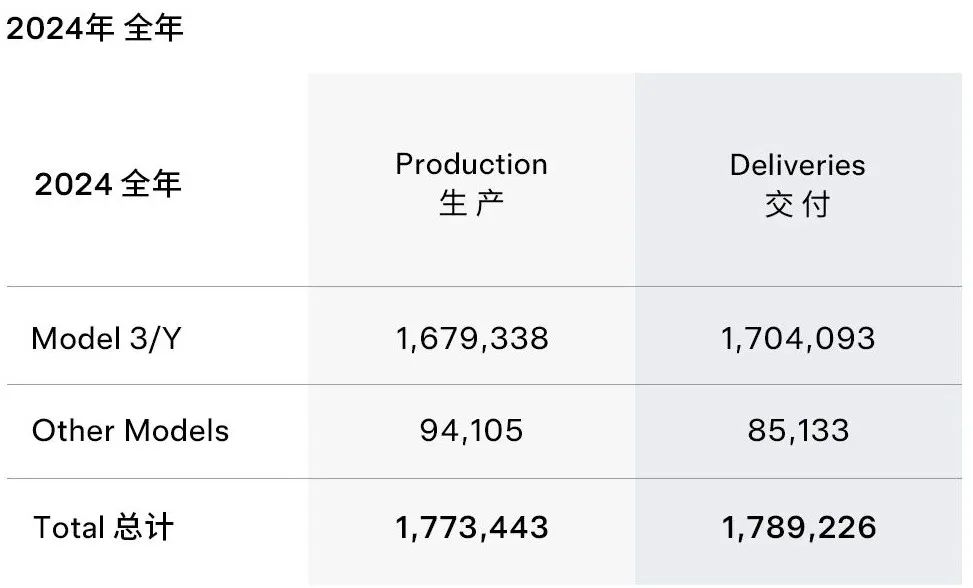This screenshot has width=973, height=588.
Task: Click the Other Models row label
Action: (x=130, y=430)
